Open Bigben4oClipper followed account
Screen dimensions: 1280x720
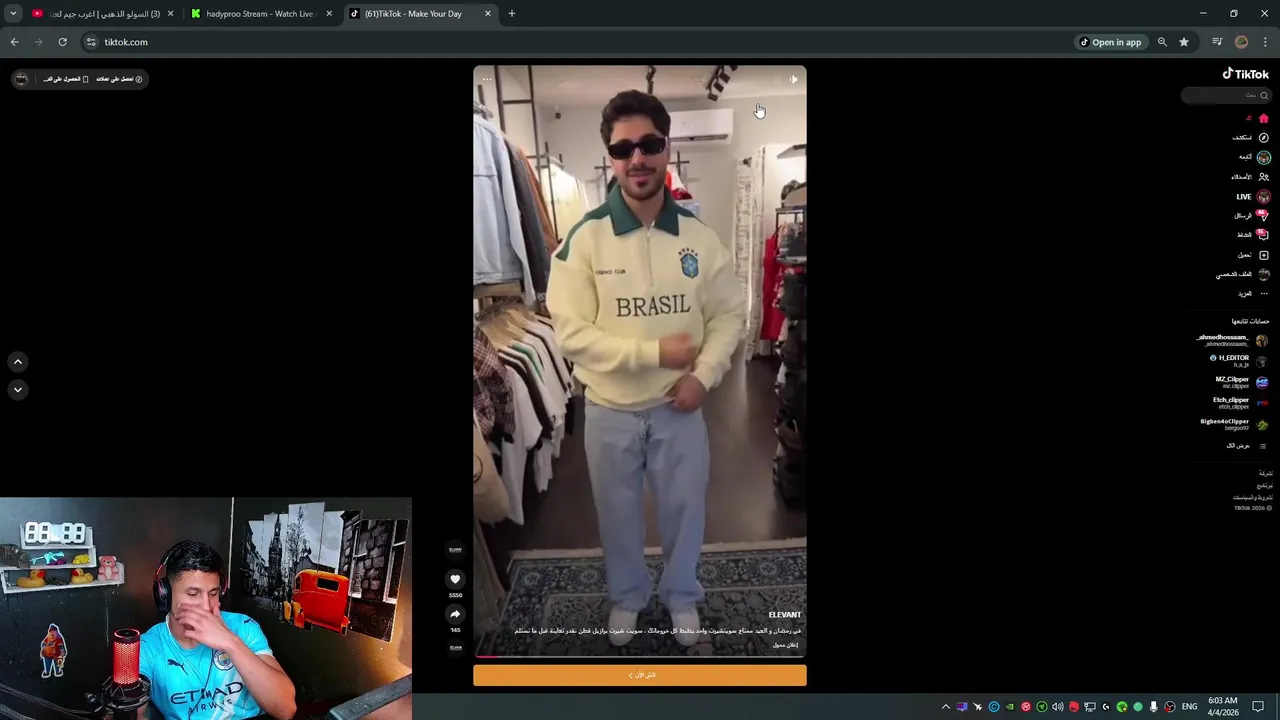pyautogui.click(x=1234, y=424)
